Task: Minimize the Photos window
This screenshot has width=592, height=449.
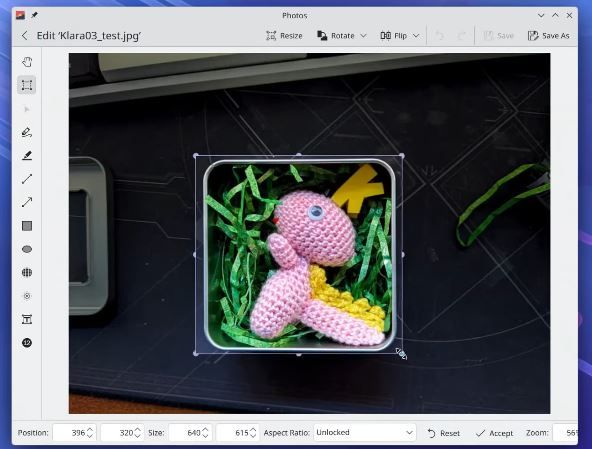Action: [x=541, y=15]
